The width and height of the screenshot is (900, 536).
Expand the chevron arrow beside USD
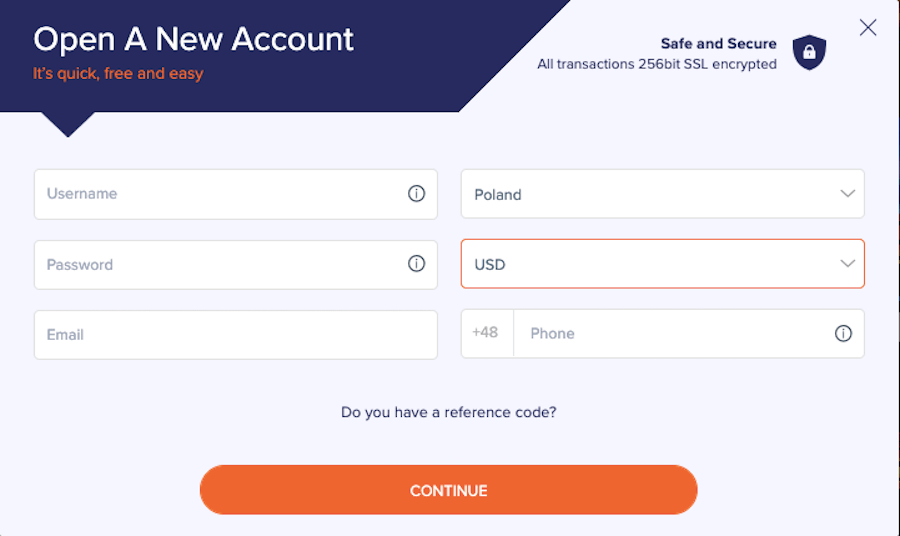click(847, 263)
